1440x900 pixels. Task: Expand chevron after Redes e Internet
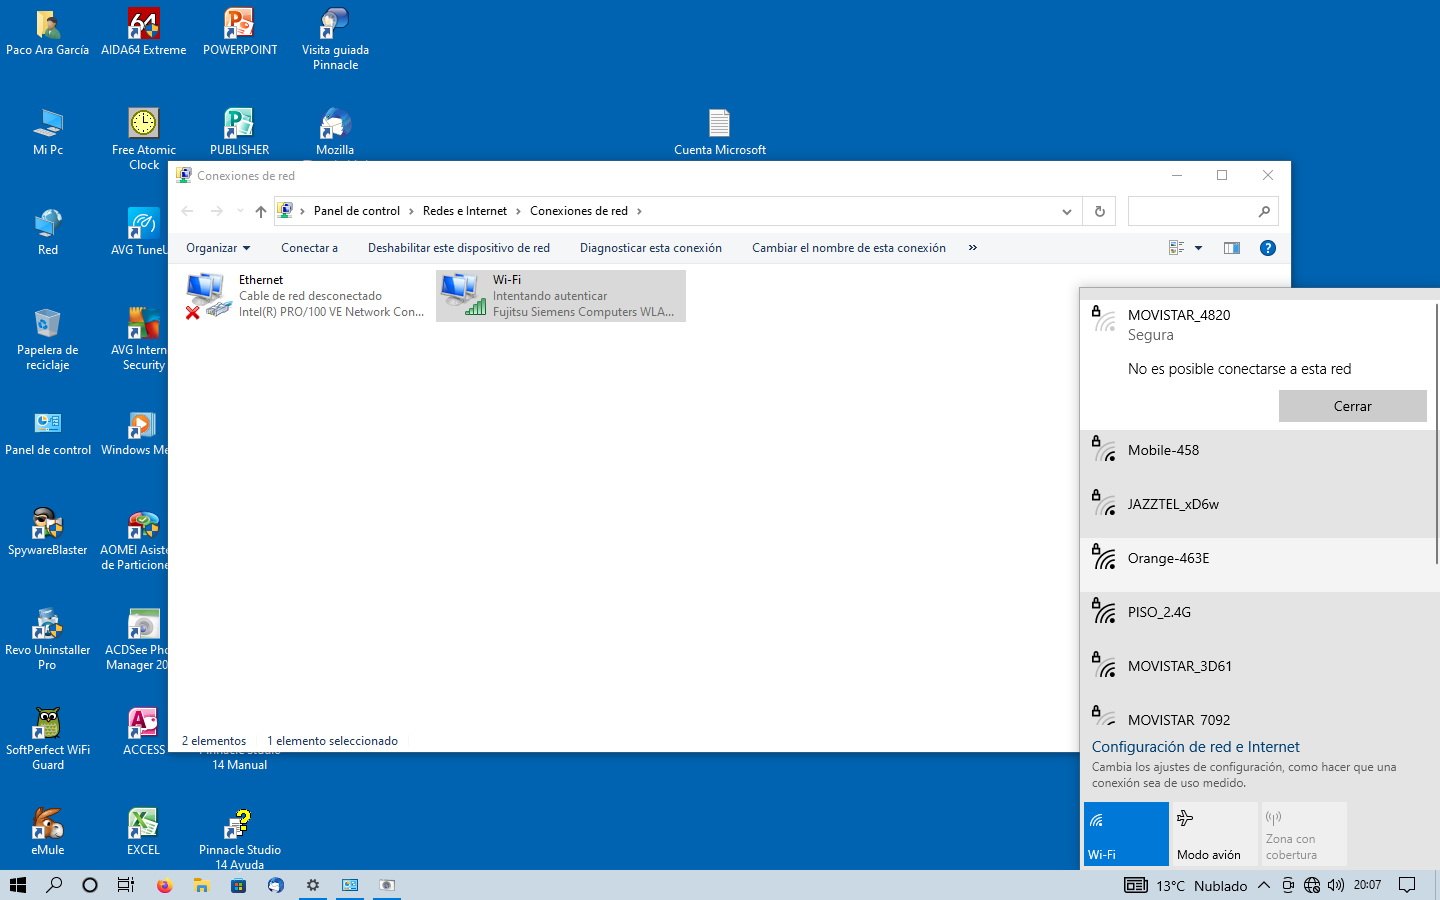(x=518, y=211)
